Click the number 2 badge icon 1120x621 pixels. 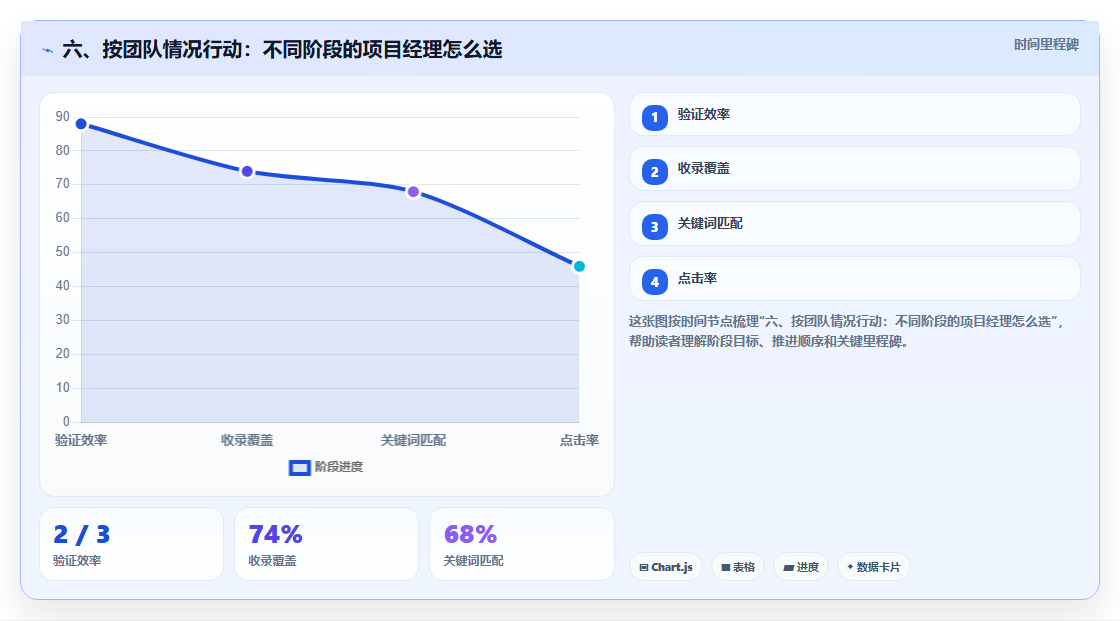[654, 172]
